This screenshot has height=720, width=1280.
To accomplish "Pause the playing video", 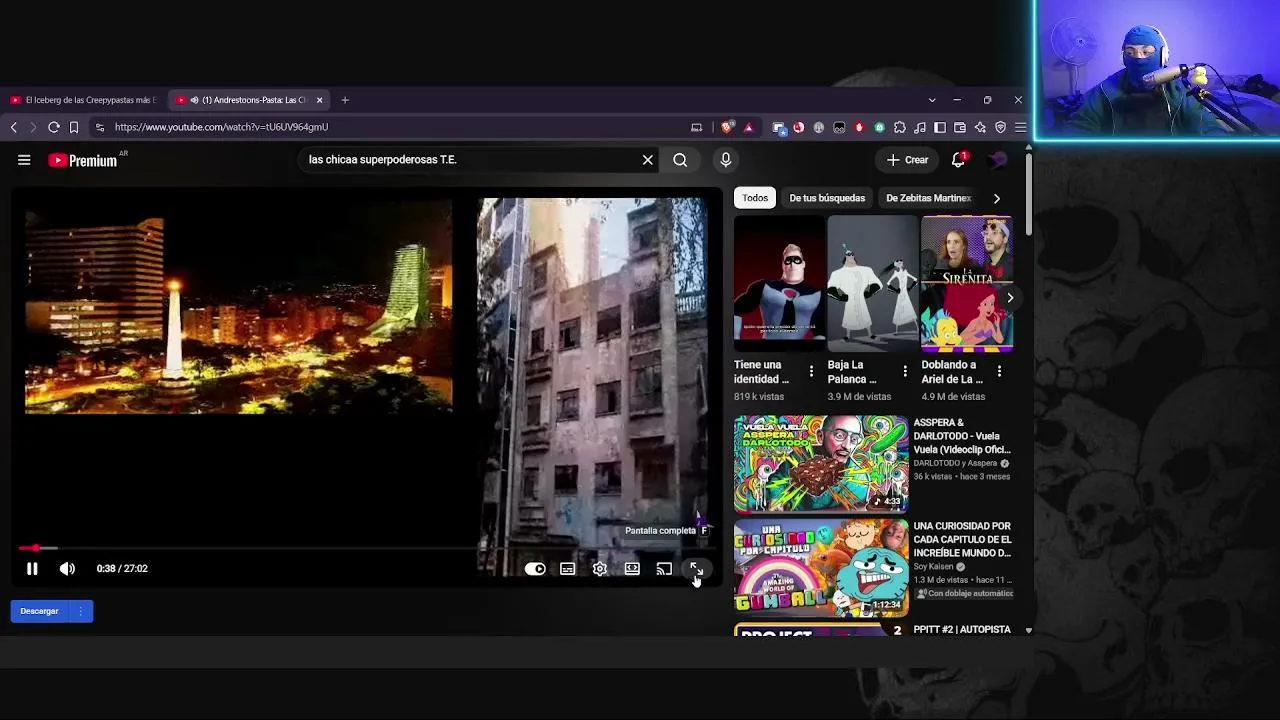I will coord(32,569).
